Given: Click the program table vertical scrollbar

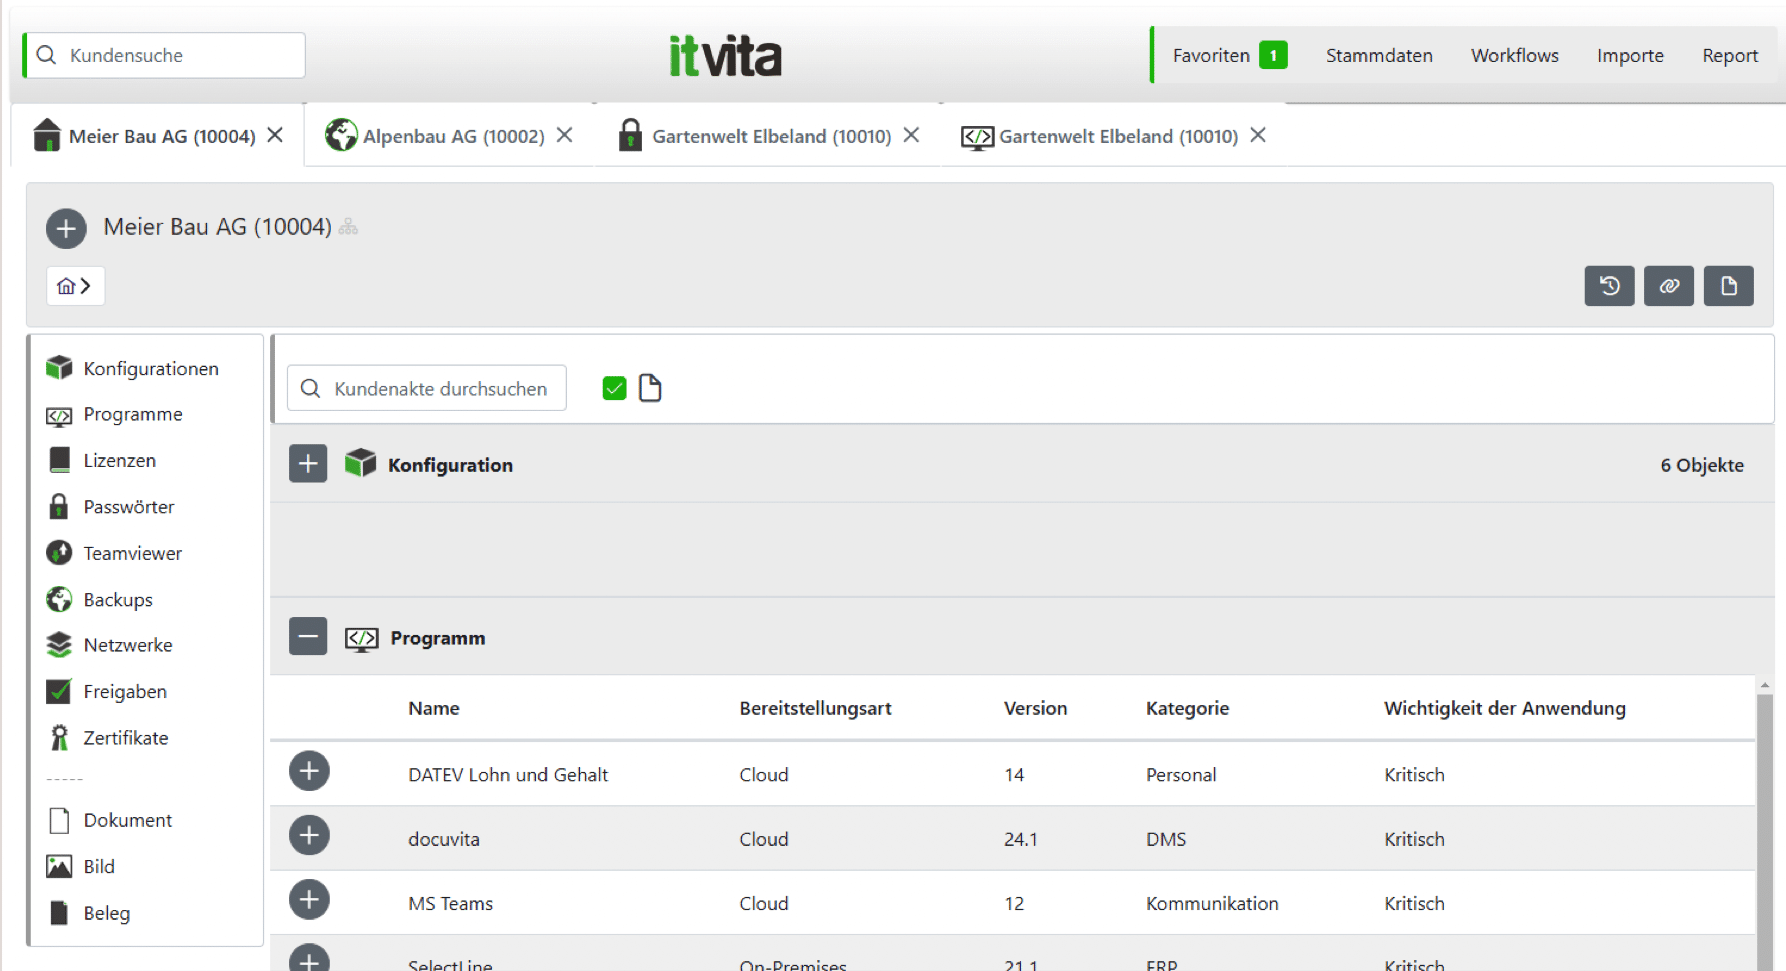Looking at the screenshot, I should [1765, 820].
